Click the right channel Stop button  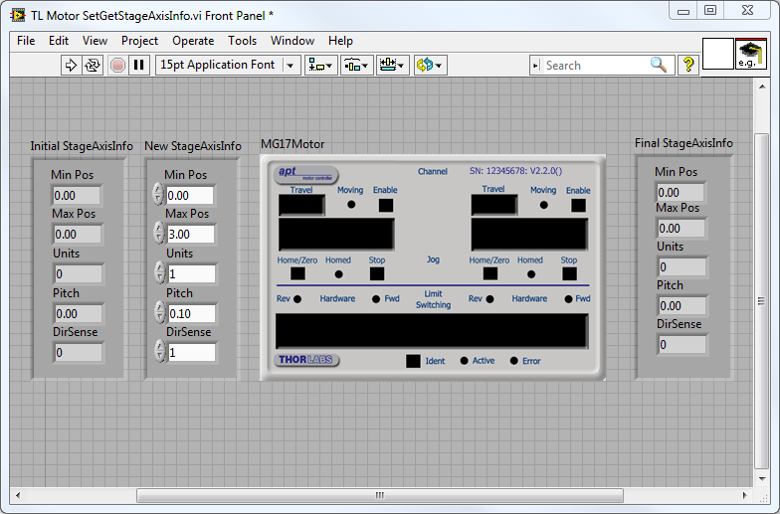[569, 273]
